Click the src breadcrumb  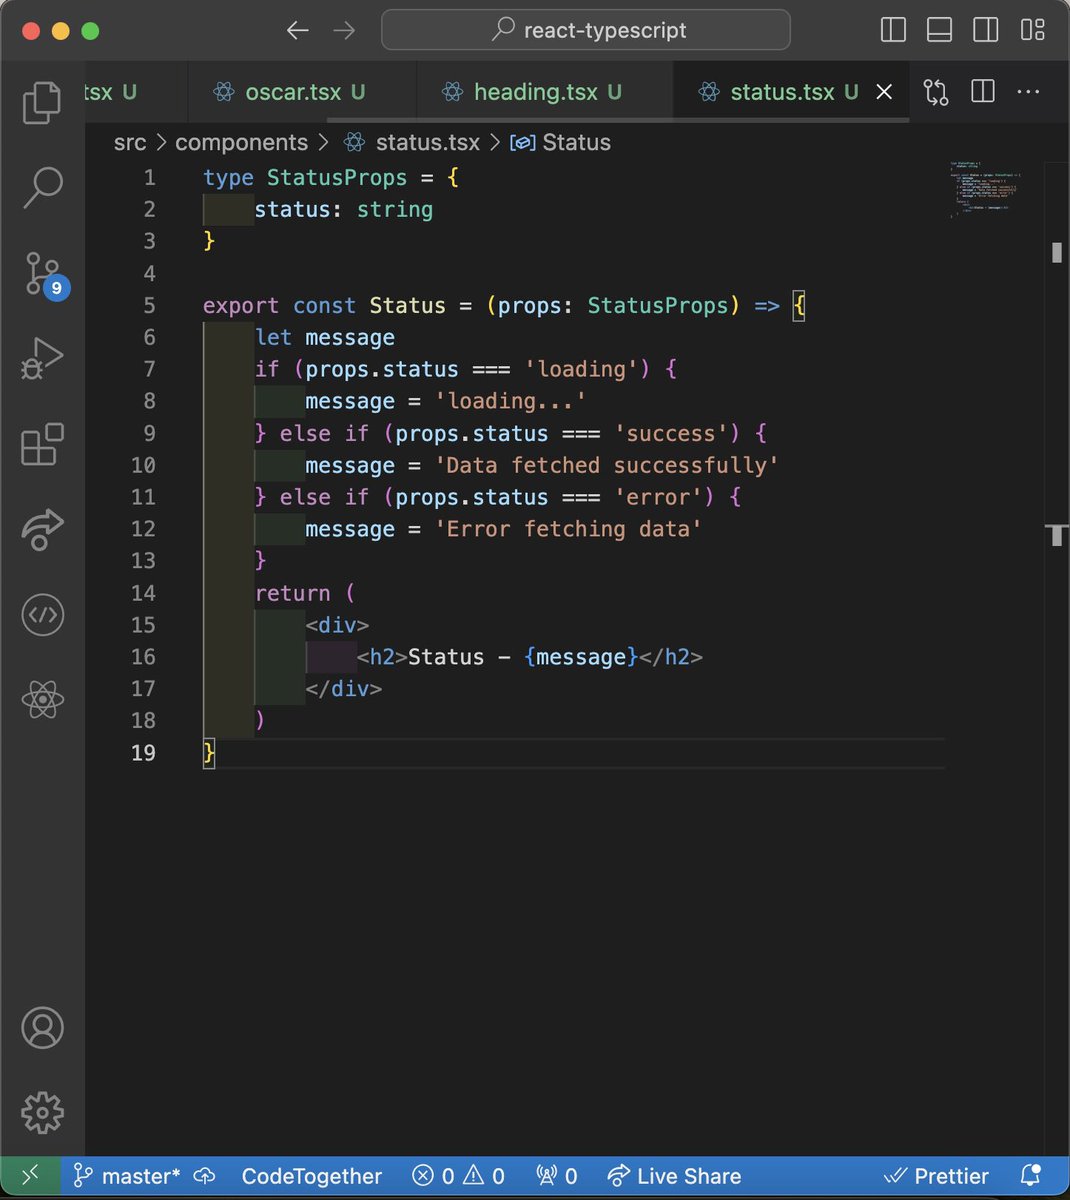tap(130, 142)
